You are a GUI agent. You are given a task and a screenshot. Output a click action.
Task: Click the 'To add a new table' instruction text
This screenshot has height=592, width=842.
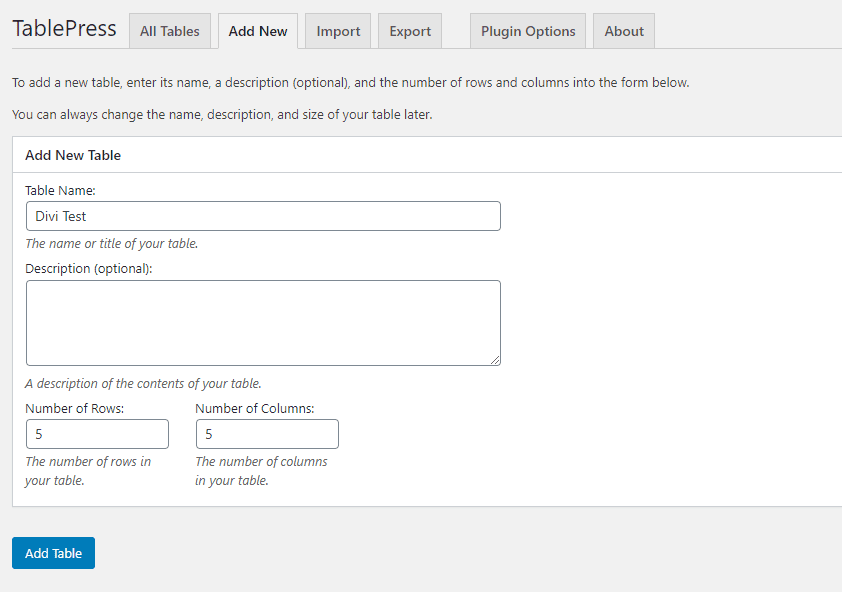coord(351,83)
